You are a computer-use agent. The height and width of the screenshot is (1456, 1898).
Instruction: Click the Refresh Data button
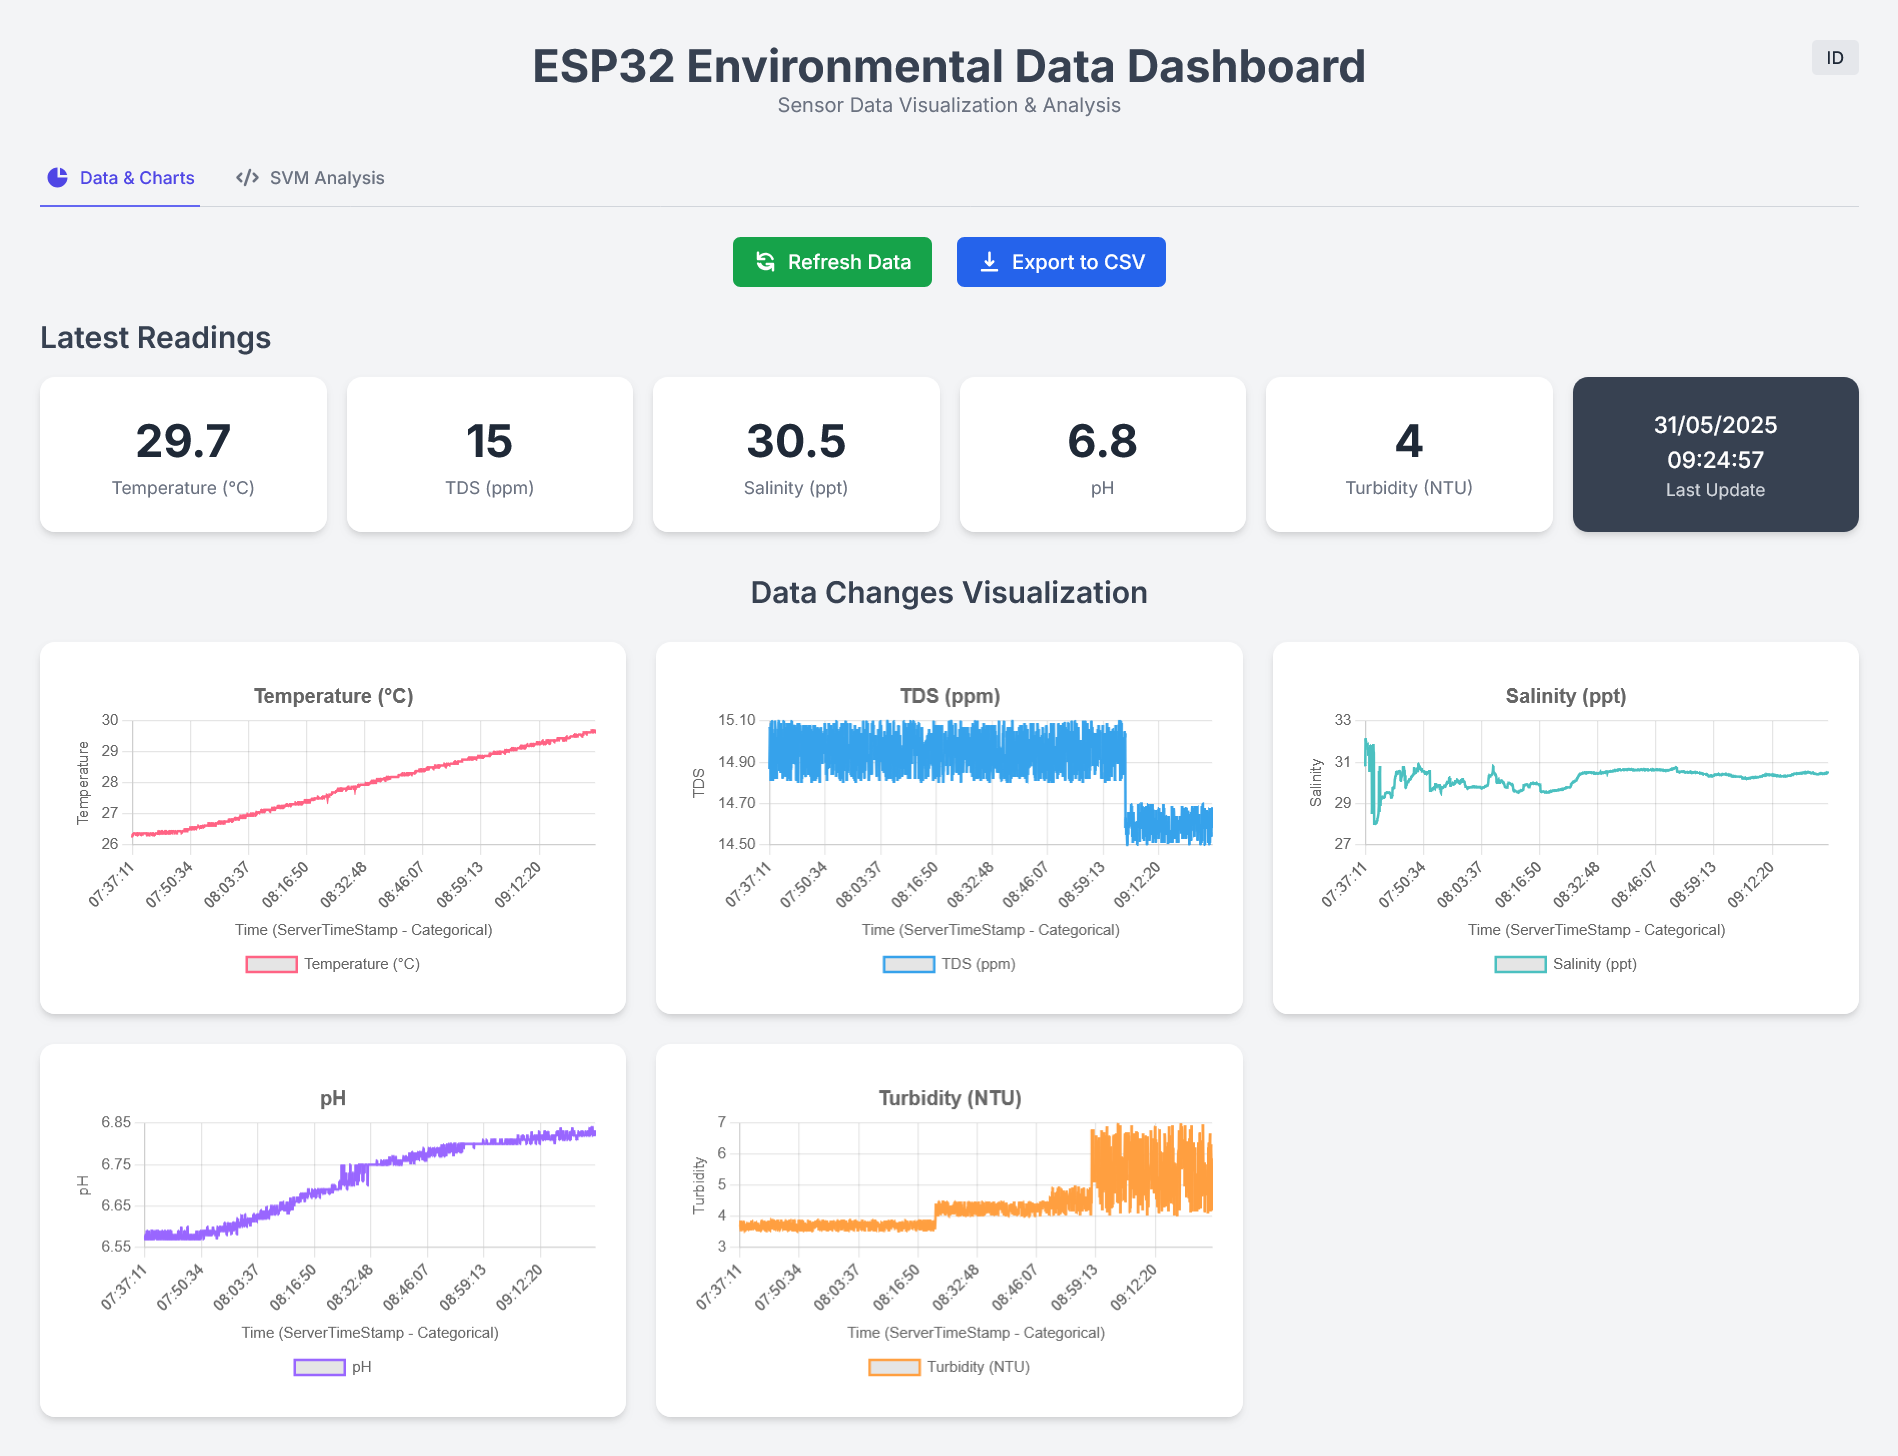coord(832,261)
